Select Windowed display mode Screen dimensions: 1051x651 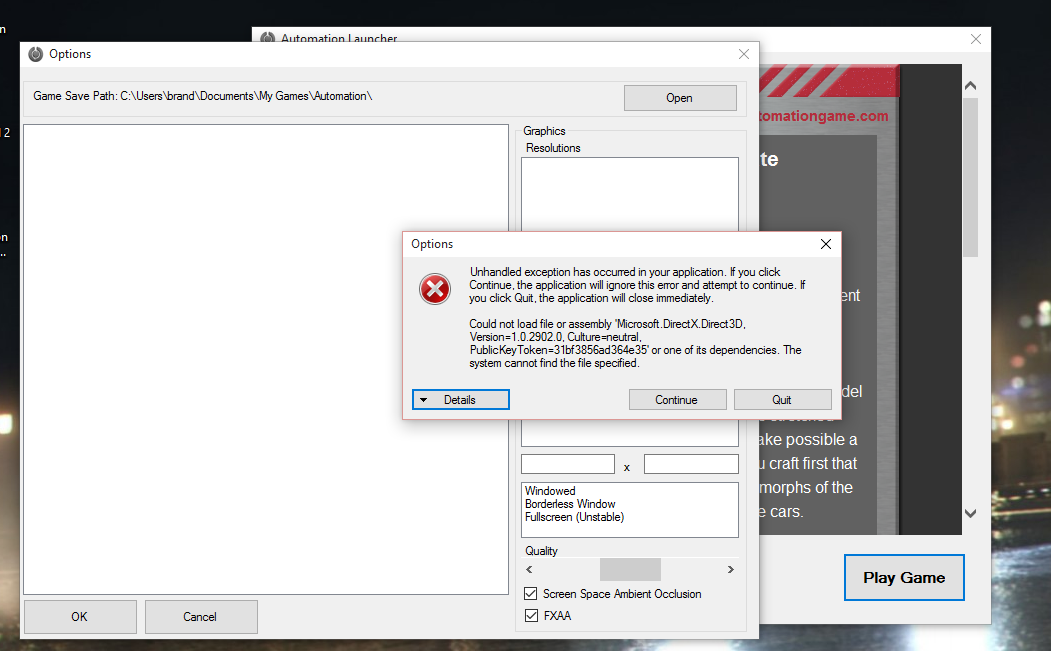tap(550, 491)
